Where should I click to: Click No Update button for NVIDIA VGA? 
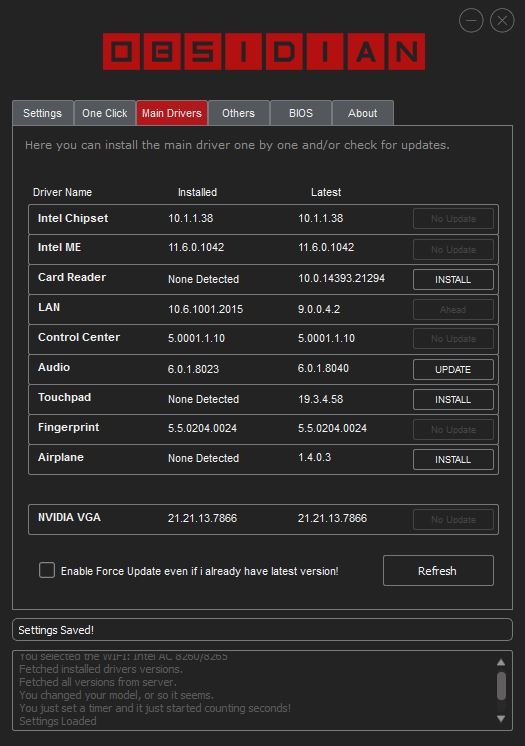pos(453,519)
